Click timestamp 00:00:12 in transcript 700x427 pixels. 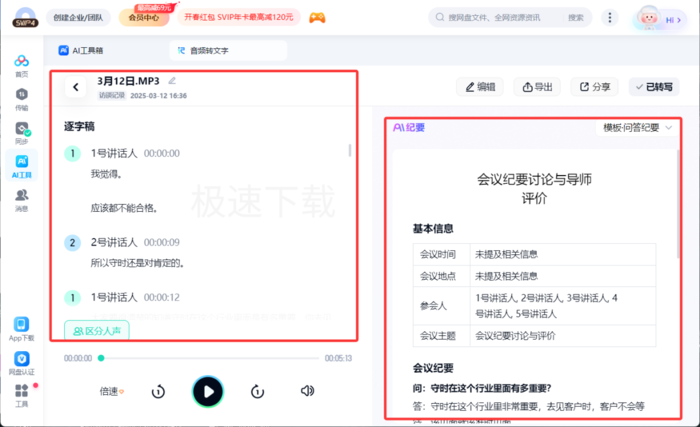[x=162, y=297]
